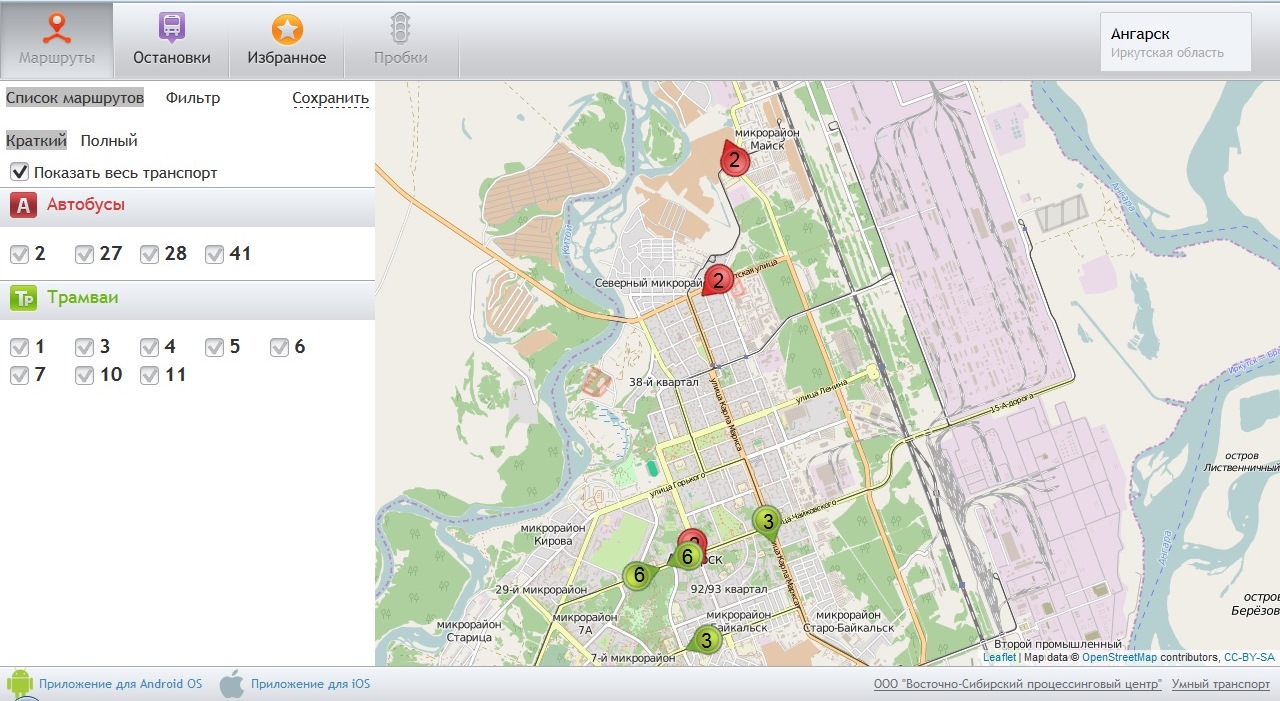1280x701 pixels.
Task: Click the Apple iOS logo icon
Action: (232, 684)
